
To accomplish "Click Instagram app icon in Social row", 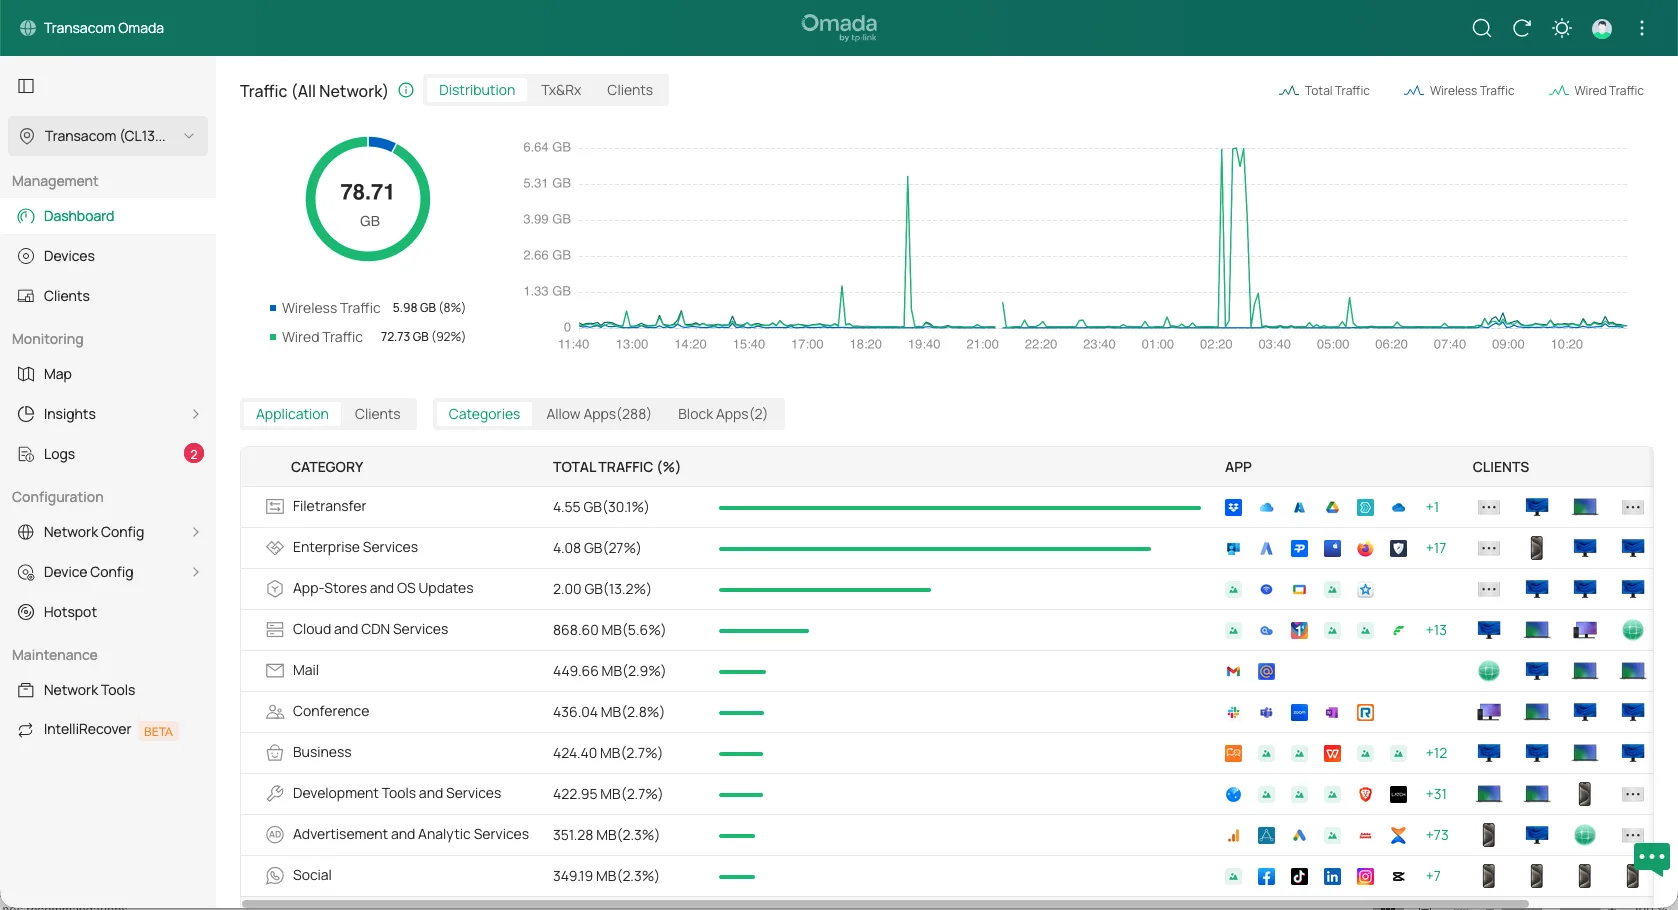I will coord(1366,877).
